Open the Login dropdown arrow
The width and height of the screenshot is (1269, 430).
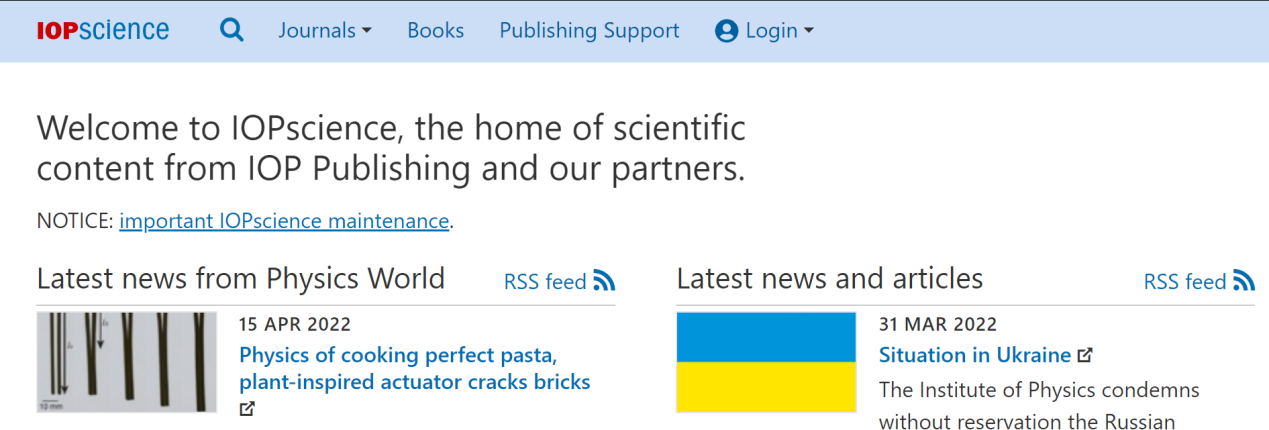tap(809, 31)
